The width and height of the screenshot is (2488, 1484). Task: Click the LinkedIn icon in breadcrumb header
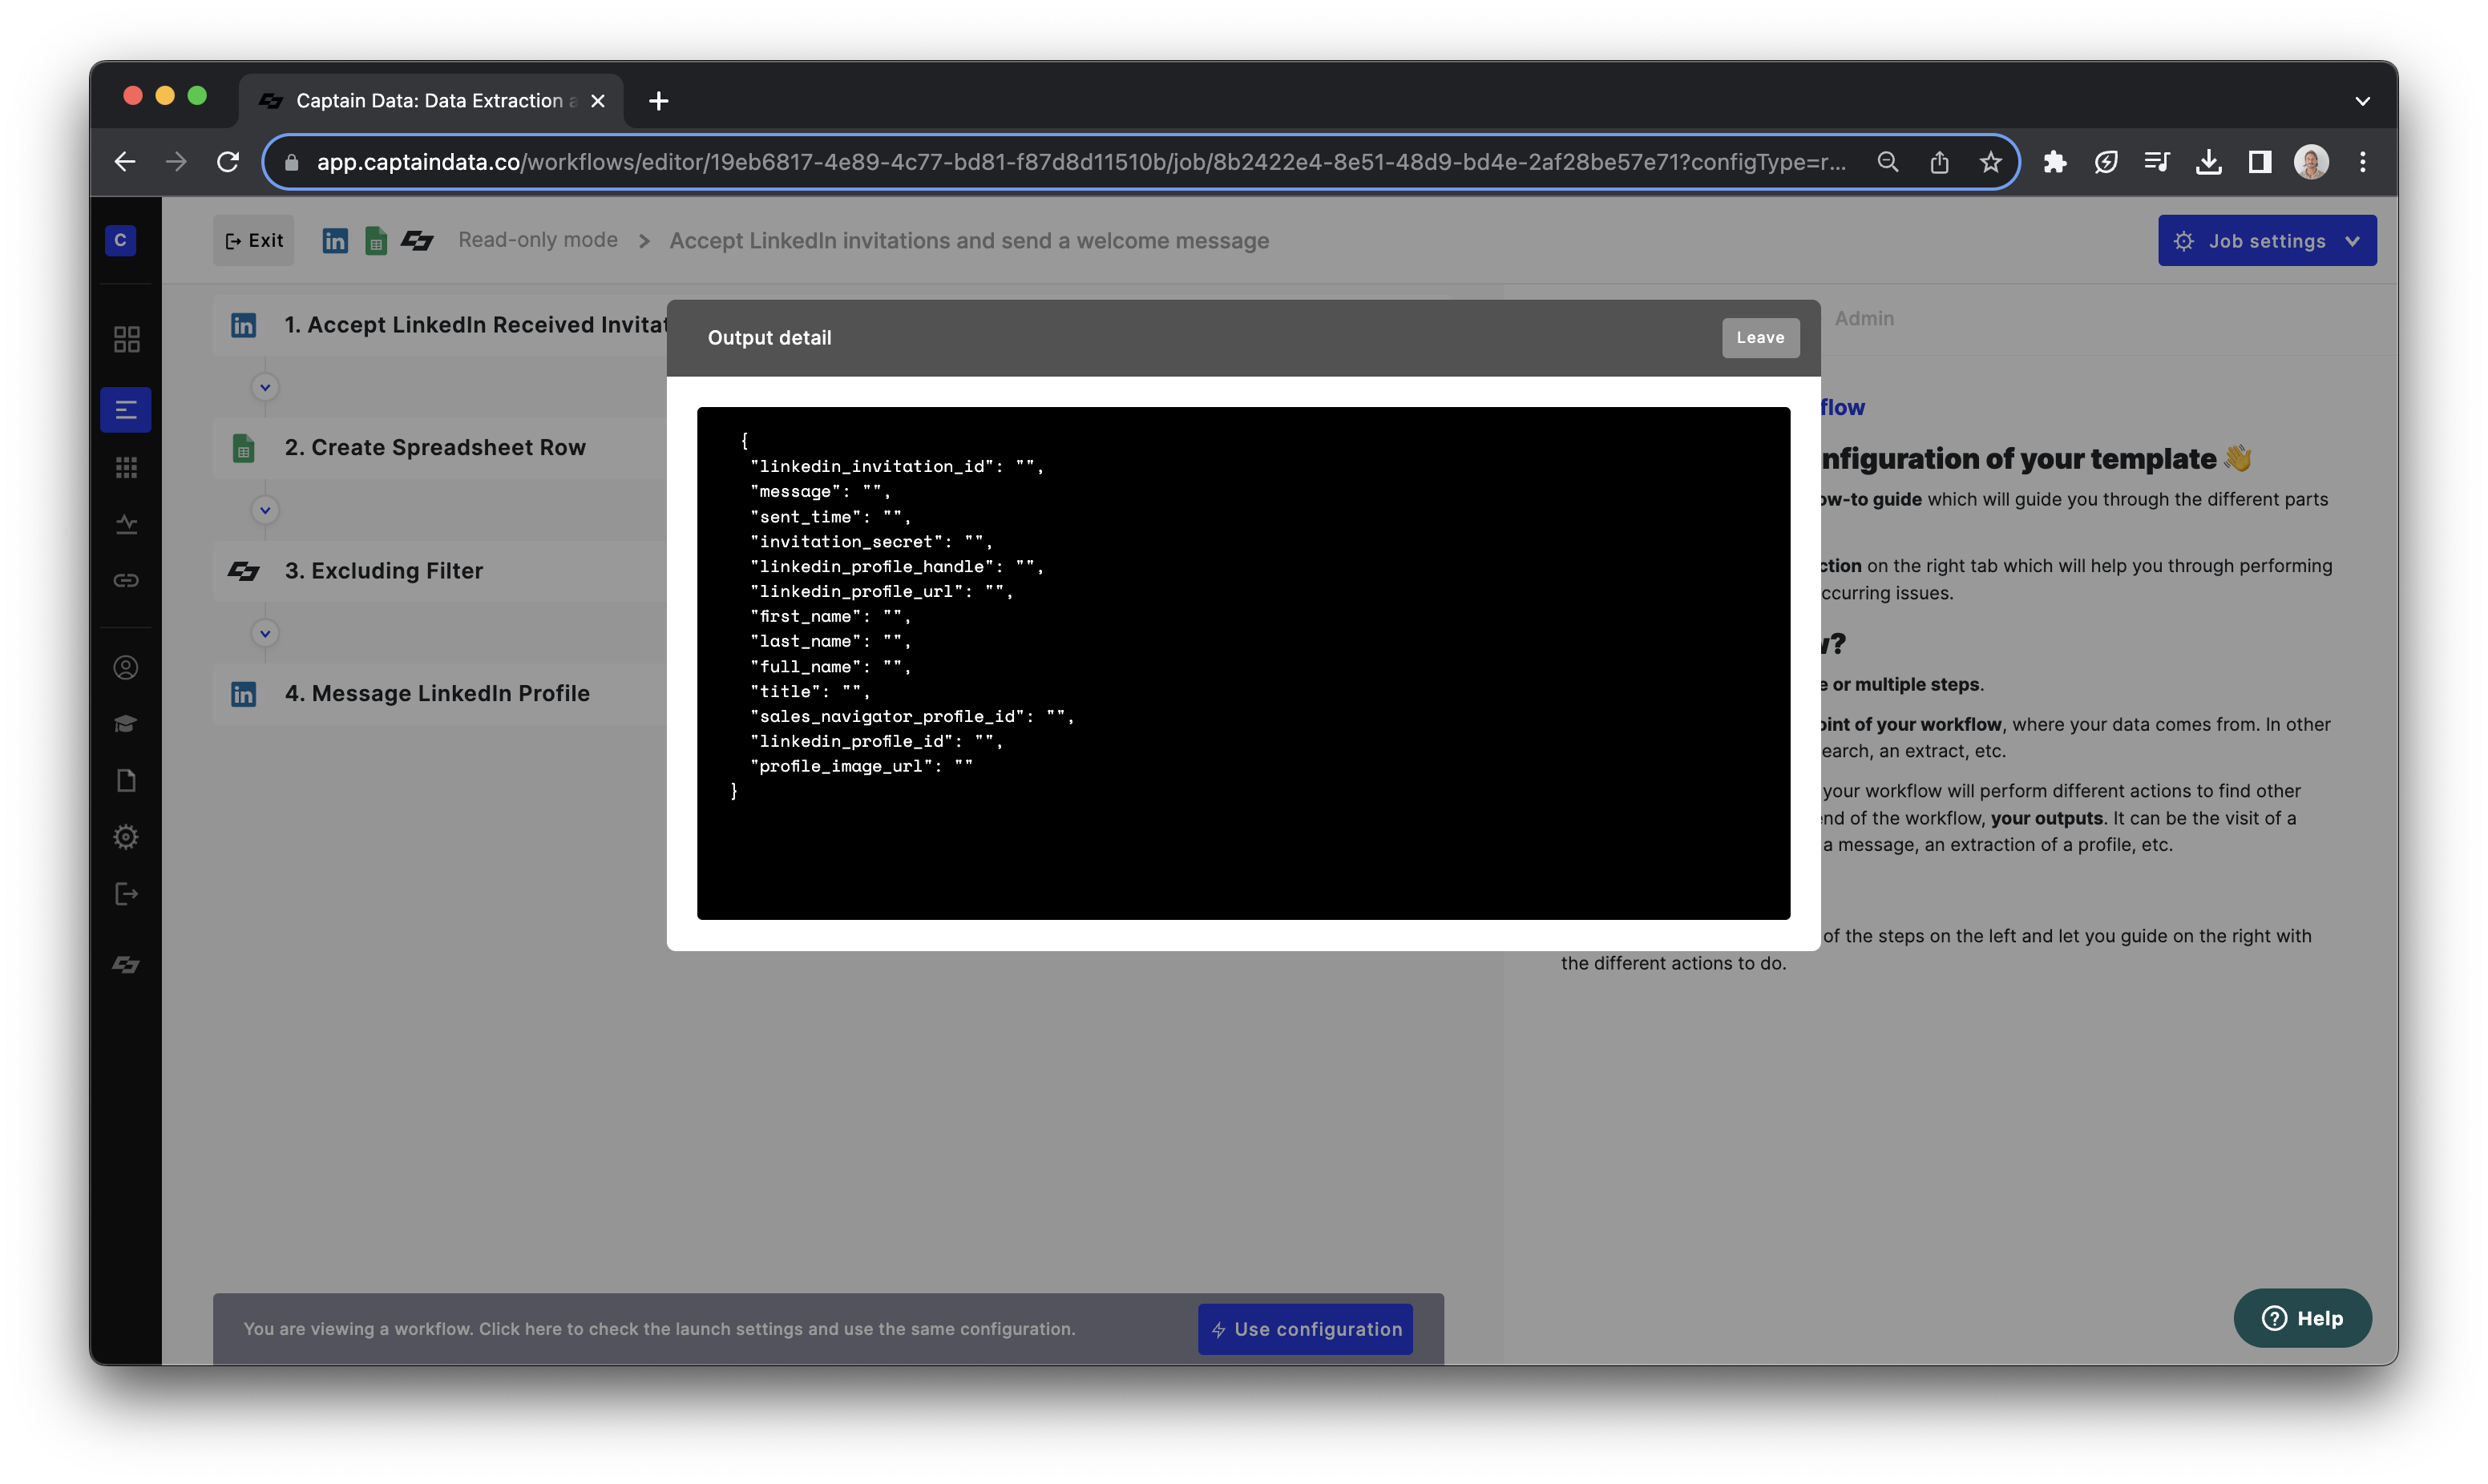click(x=335, y=241)
